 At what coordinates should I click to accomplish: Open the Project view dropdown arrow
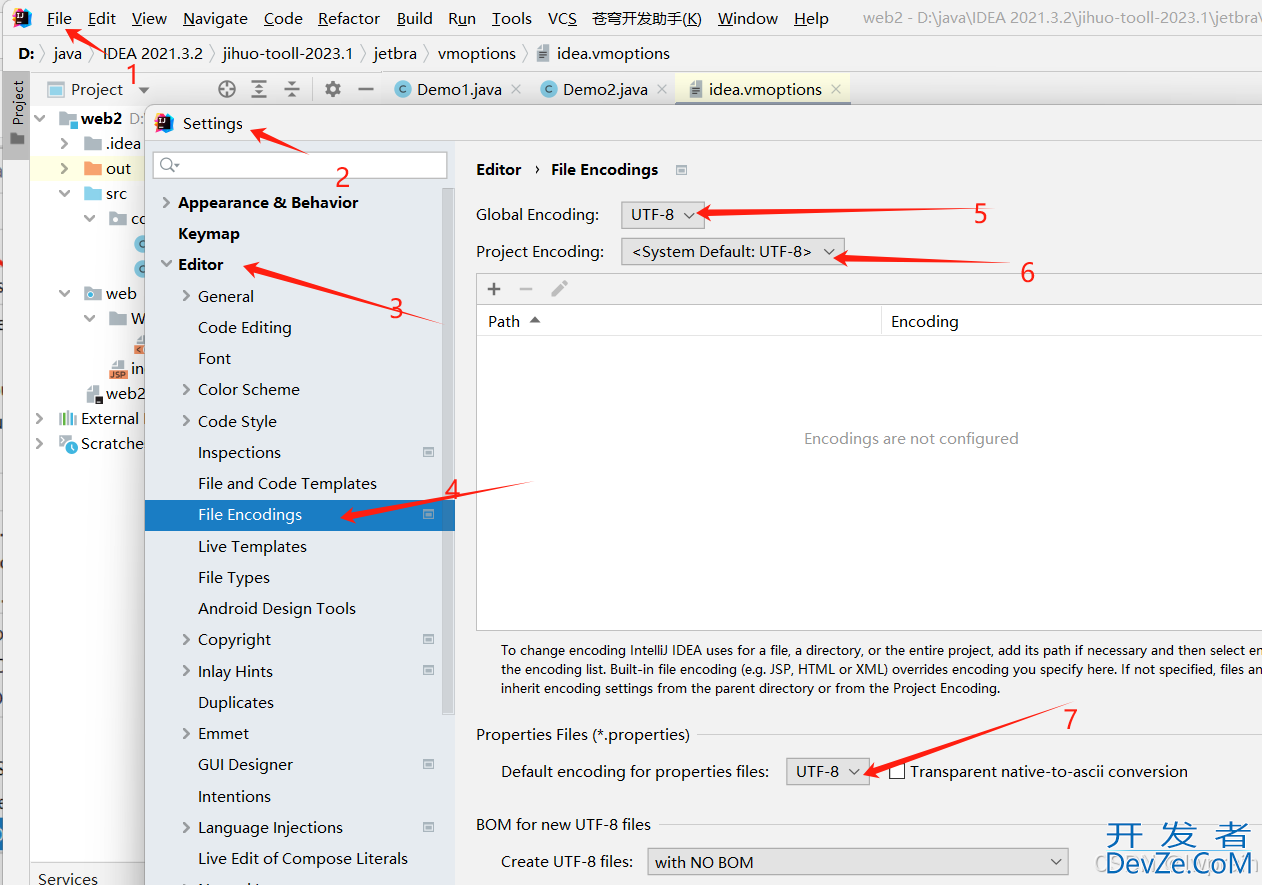pos(144,90)
